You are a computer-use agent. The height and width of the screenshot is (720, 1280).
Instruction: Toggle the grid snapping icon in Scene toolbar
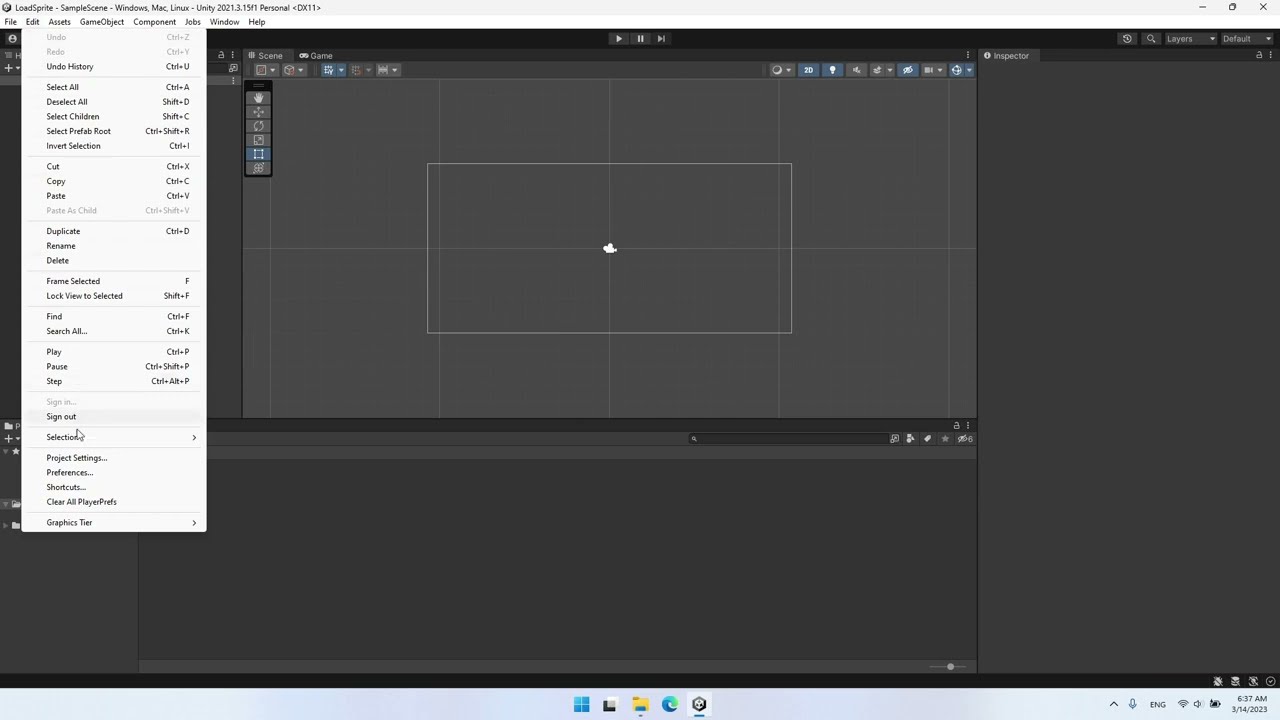pos(355,70)
